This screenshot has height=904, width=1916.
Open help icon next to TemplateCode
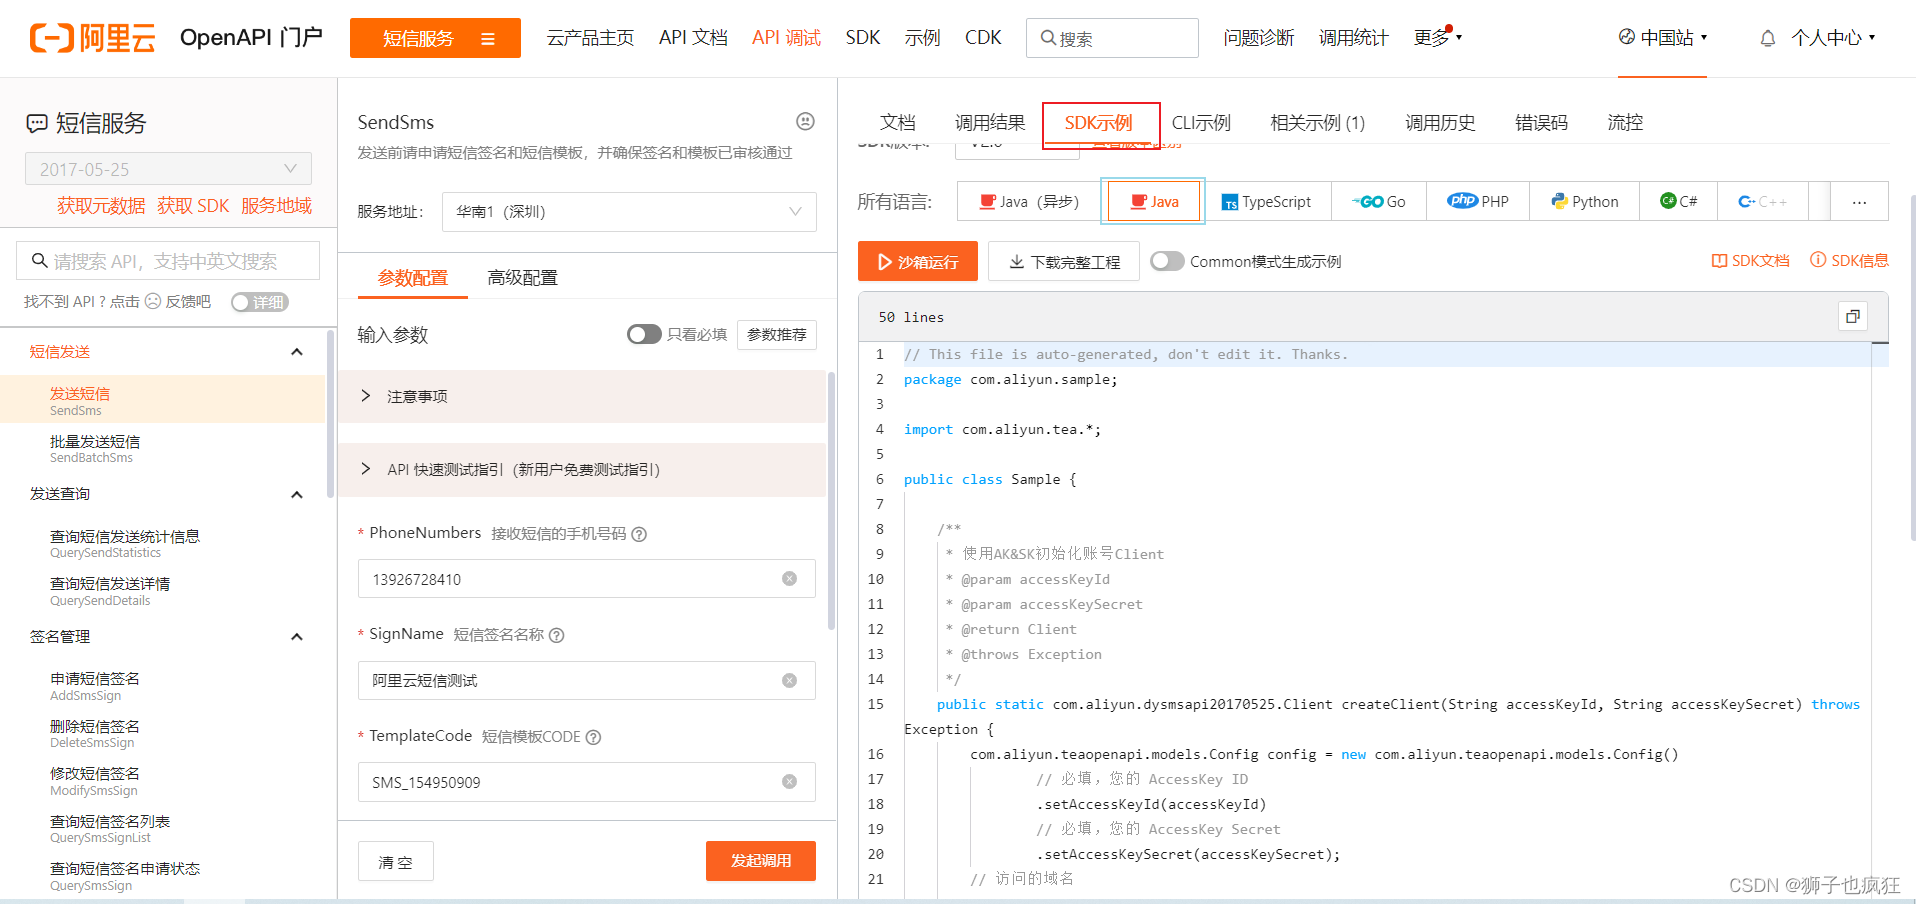click(593, 737)
